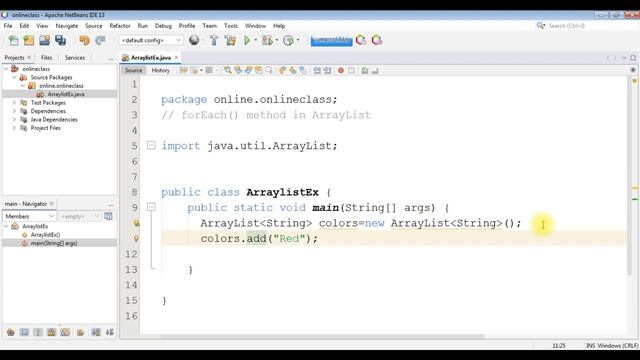Click the blue memory usage bar

coord(331,40)
